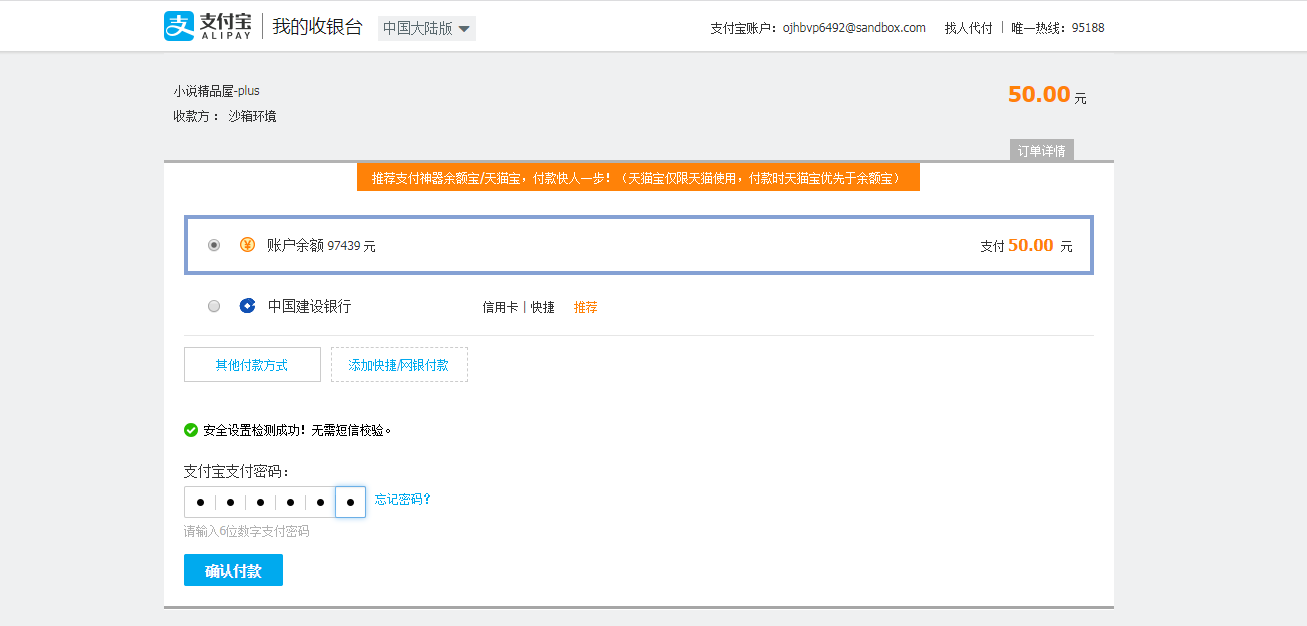Click the 我的收银台 header title
Screen dimensions: 1307x626
pyautogui.click(x=317, y=27)
